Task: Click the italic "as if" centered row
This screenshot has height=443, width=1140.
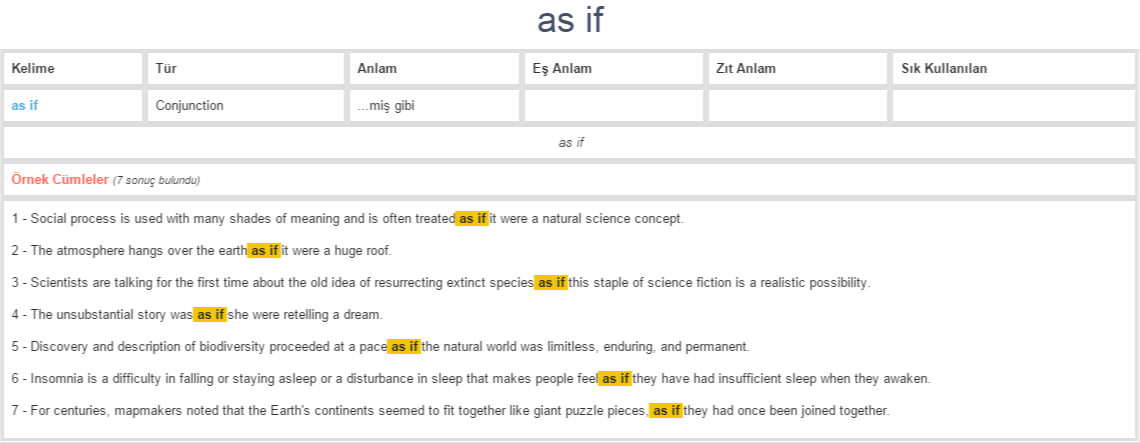Action: (571, 142)
